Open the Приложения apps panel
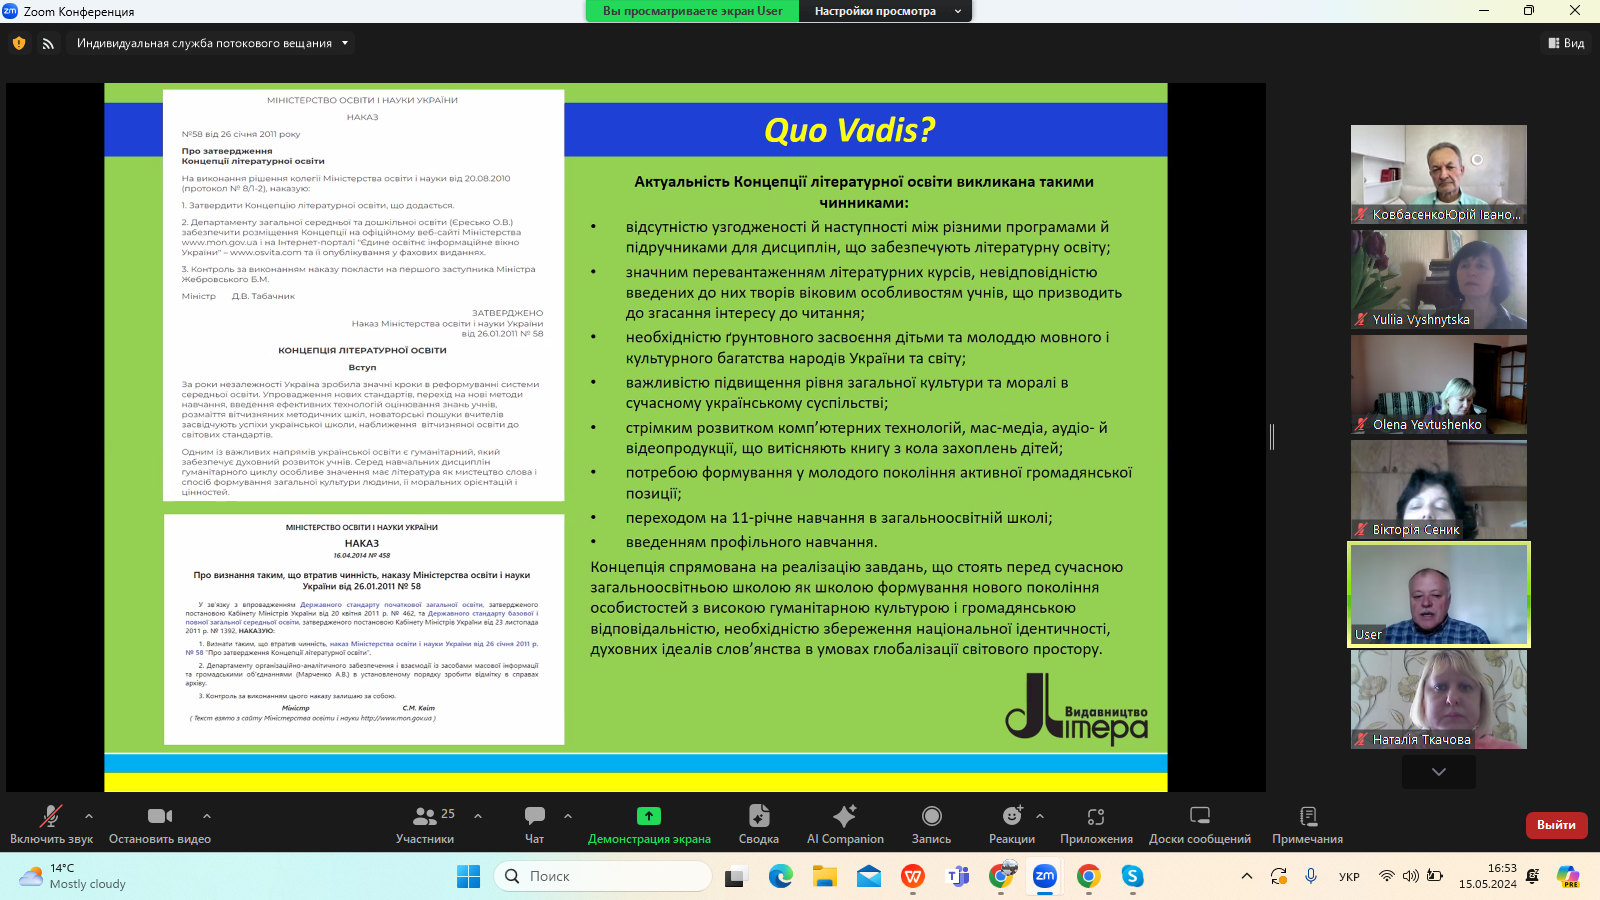1600x900 pixels. [x=1096, y=824]
